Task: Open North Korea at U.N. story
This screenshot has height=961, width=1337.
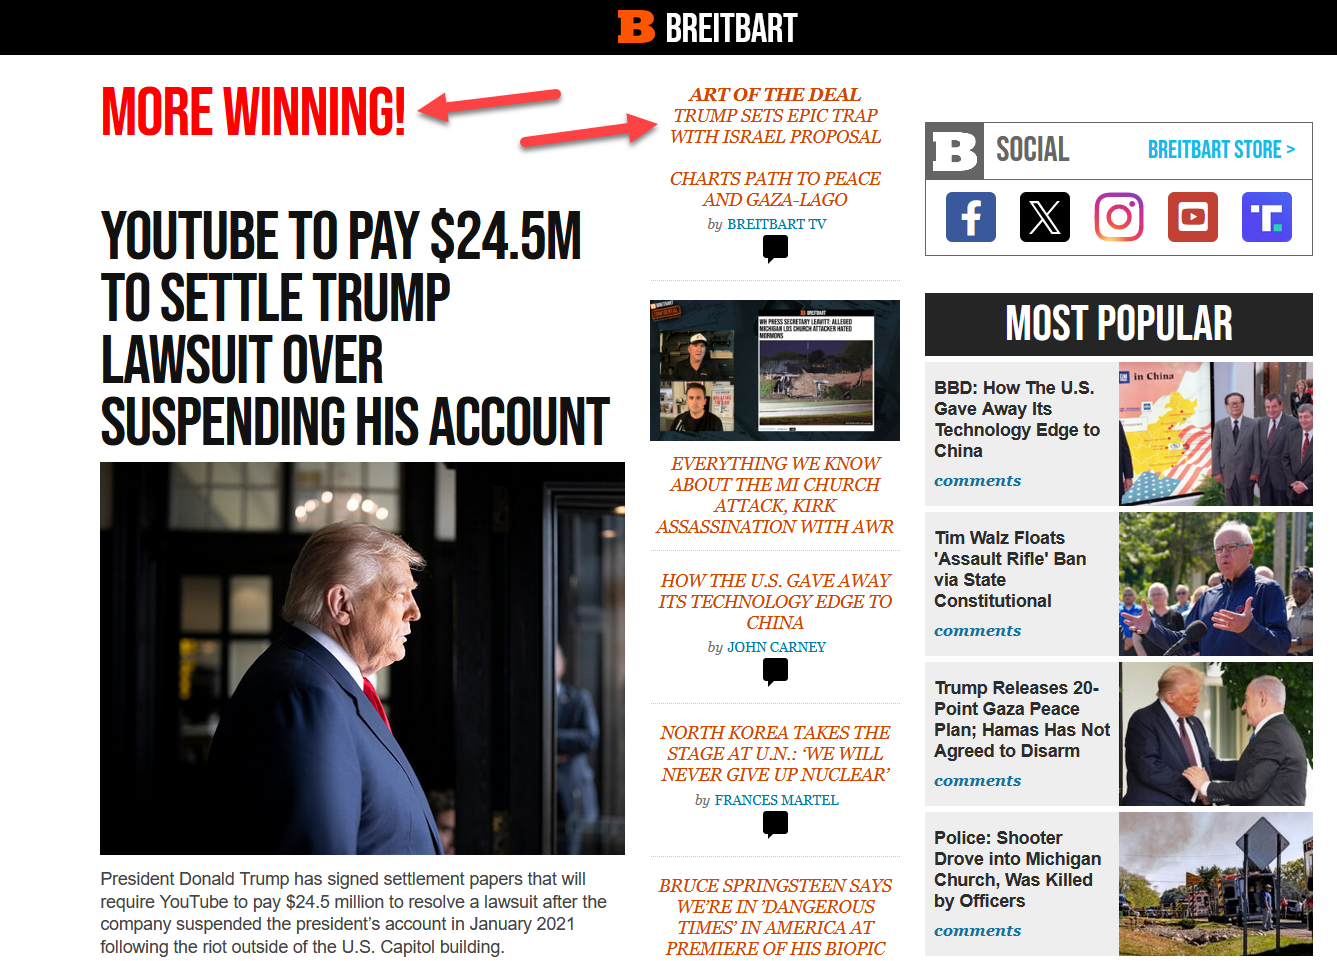Action: coord(775,754)
